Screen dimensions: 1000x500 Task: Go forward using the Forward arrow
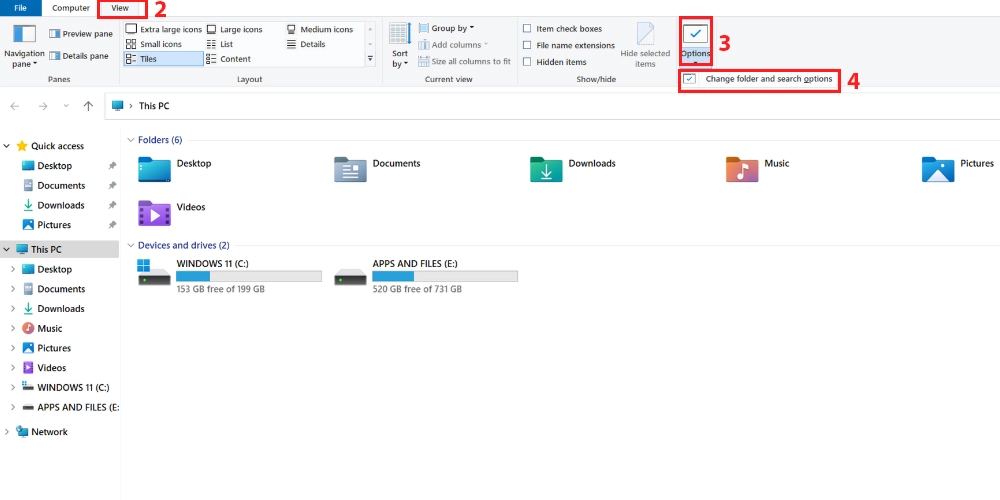click(x=43, y=107)
